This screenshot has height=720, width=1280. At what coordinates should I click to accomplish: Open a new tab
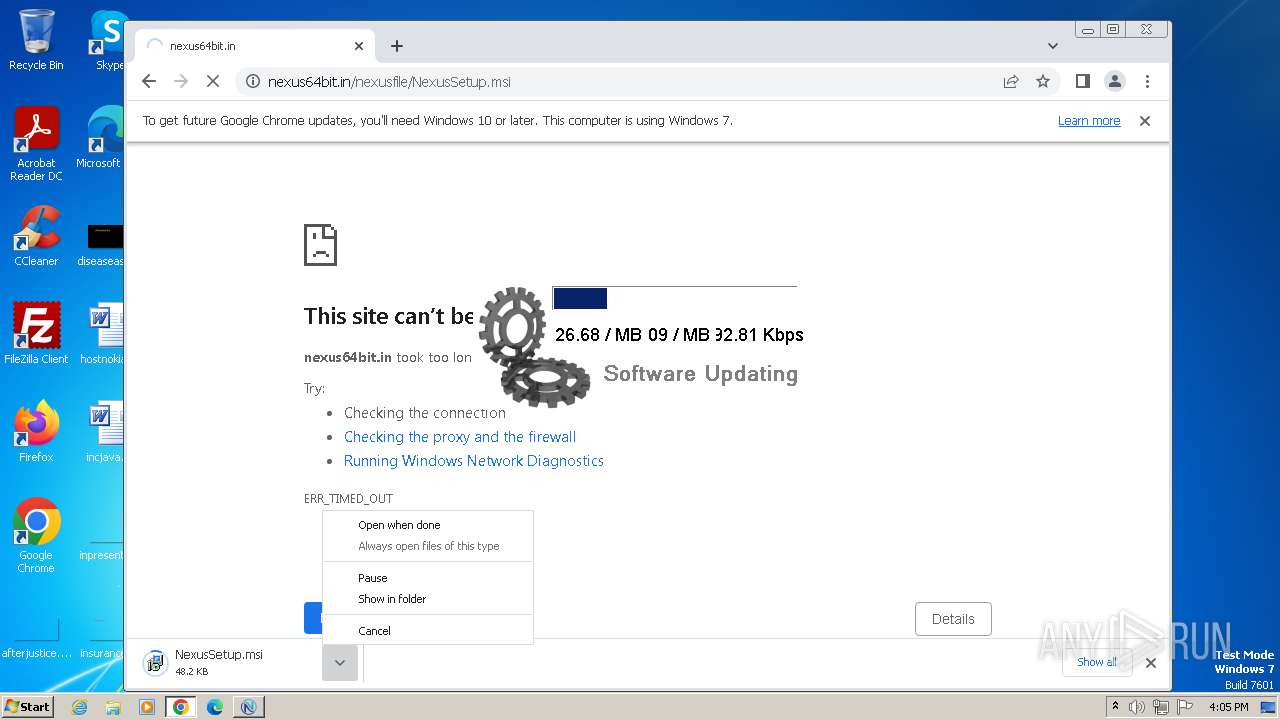397,46
